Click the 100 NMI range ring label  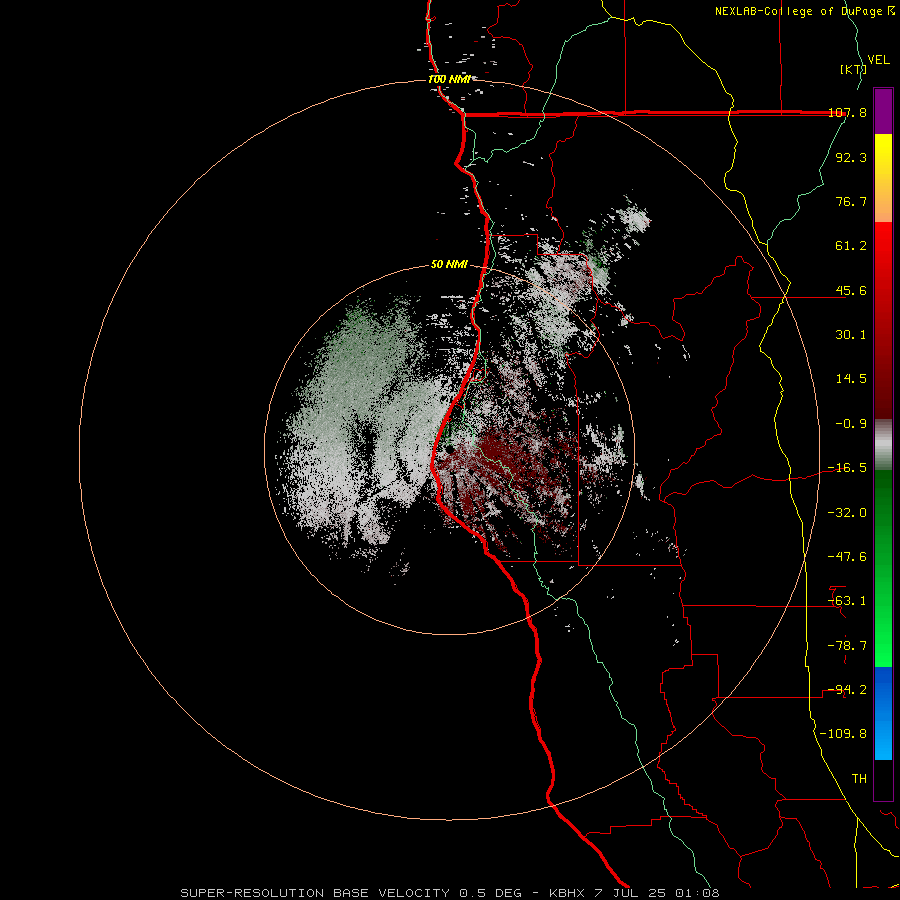point(449,79)
